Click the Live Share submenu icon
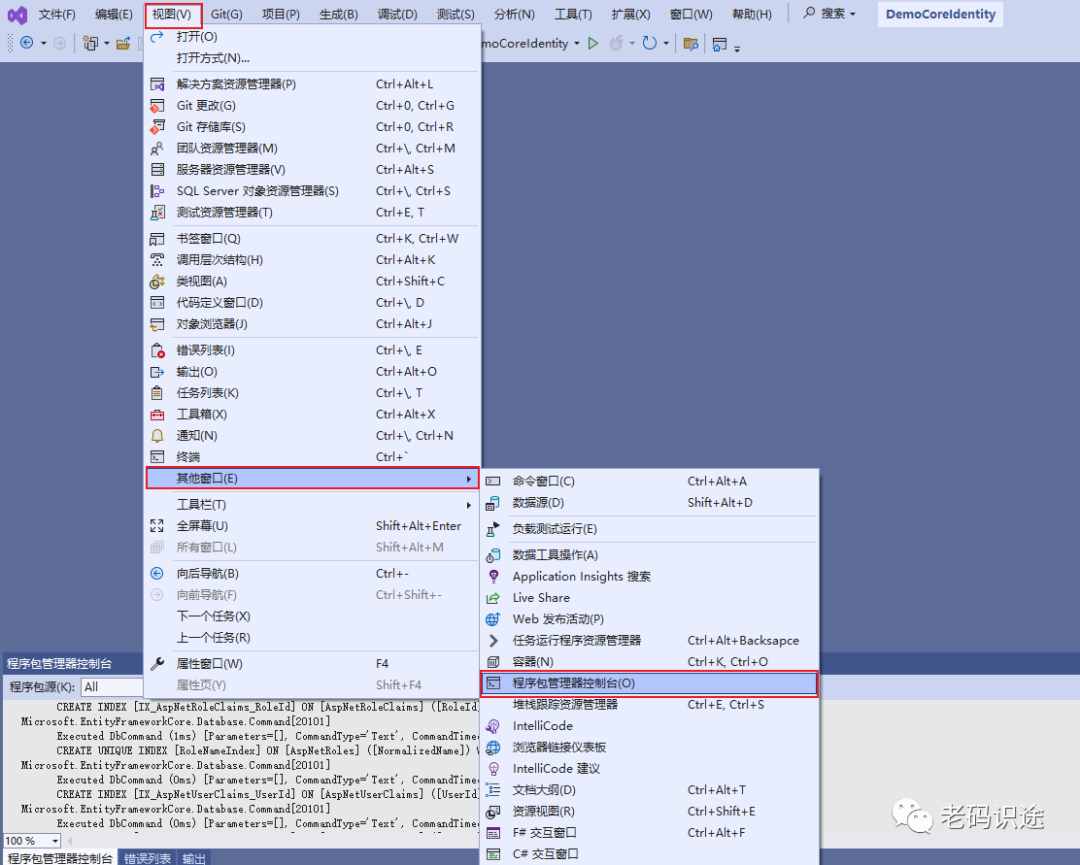 click(x=493, y=598)
